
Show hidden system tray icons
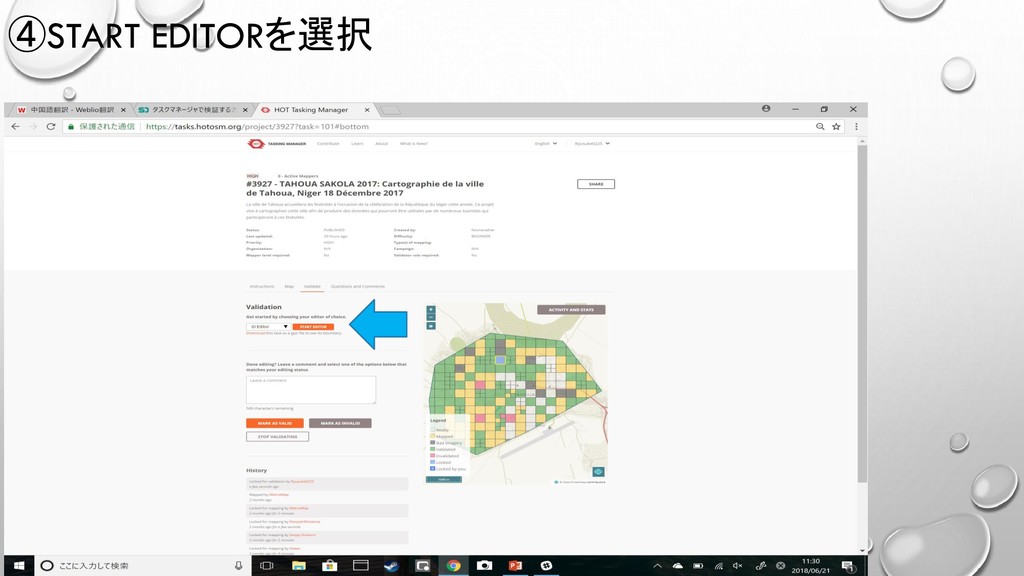658,566
